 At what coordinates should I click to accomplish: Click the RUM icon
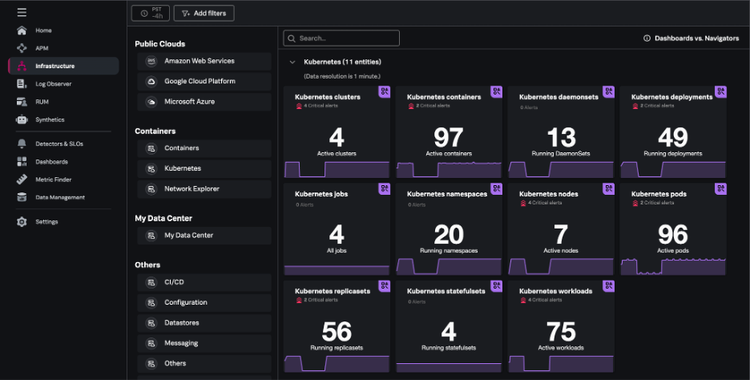point(22,102)
